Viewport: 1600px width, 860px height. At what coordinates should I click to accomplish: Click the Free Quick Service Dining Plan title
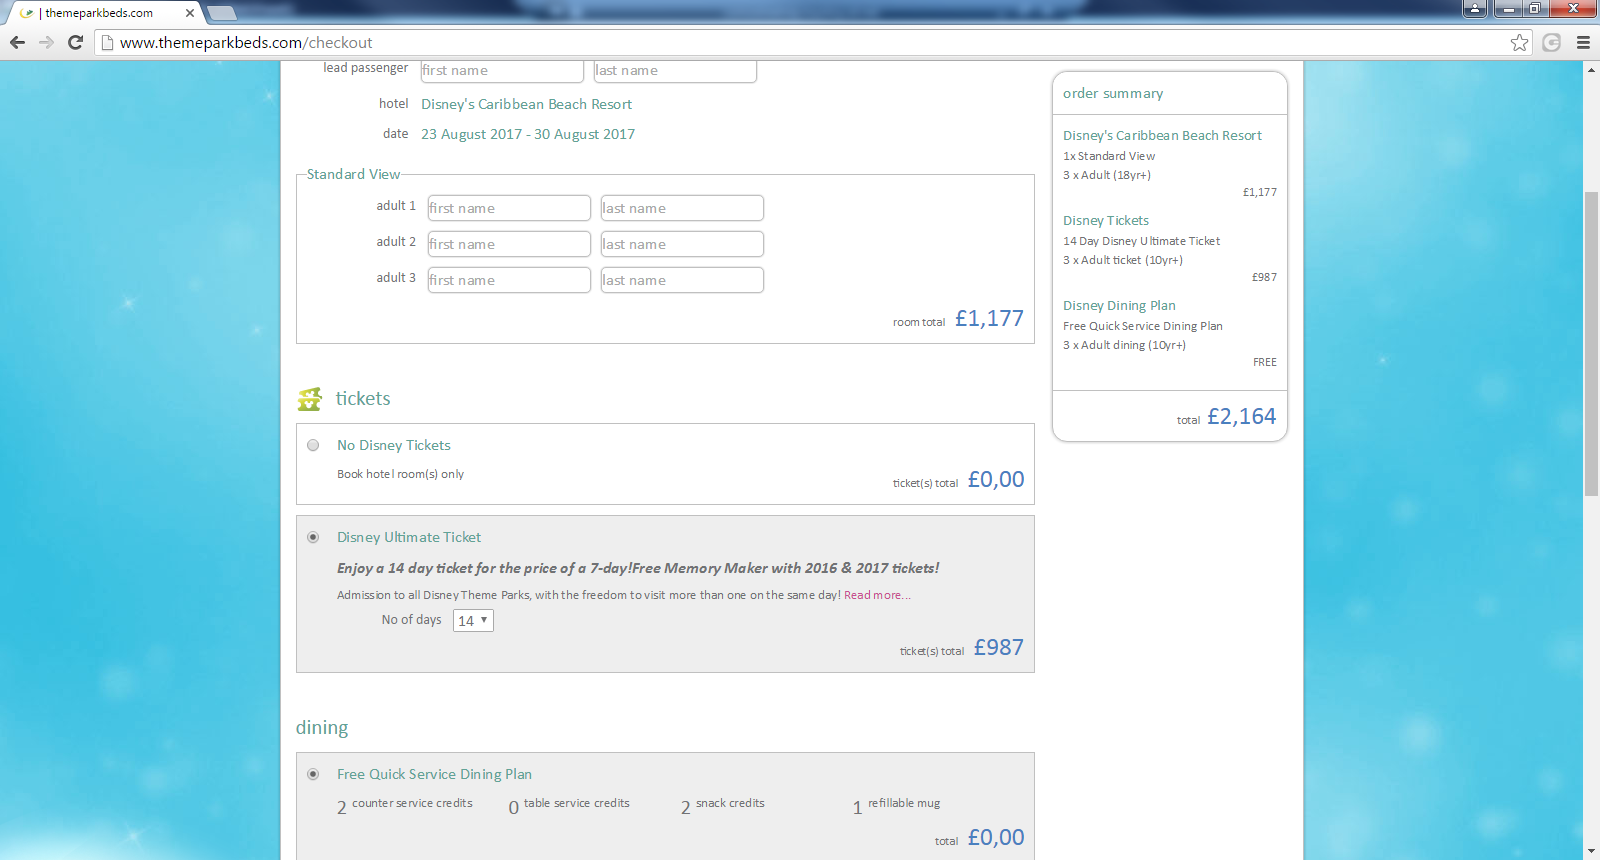point(434,774)
